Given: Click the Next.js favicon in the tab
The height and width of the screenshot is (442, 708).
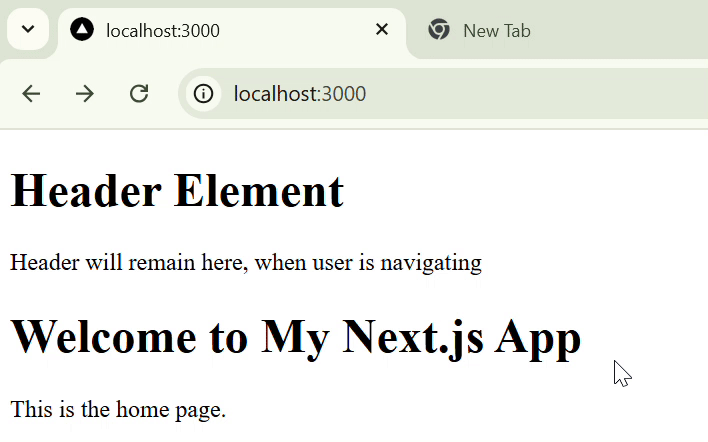Looking at the screenshot, I should (x=82, y=30).
